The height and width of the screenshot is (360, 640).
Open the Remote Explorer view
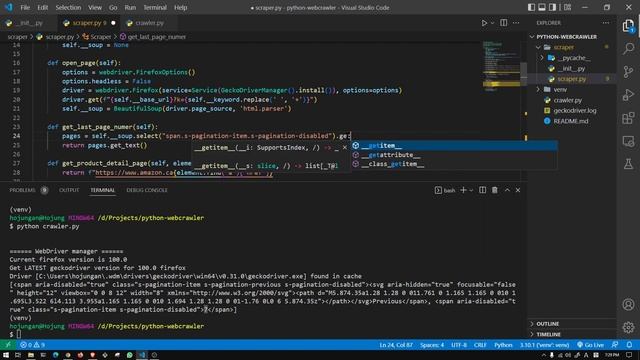pyautogui.click(x=628, y=141)
